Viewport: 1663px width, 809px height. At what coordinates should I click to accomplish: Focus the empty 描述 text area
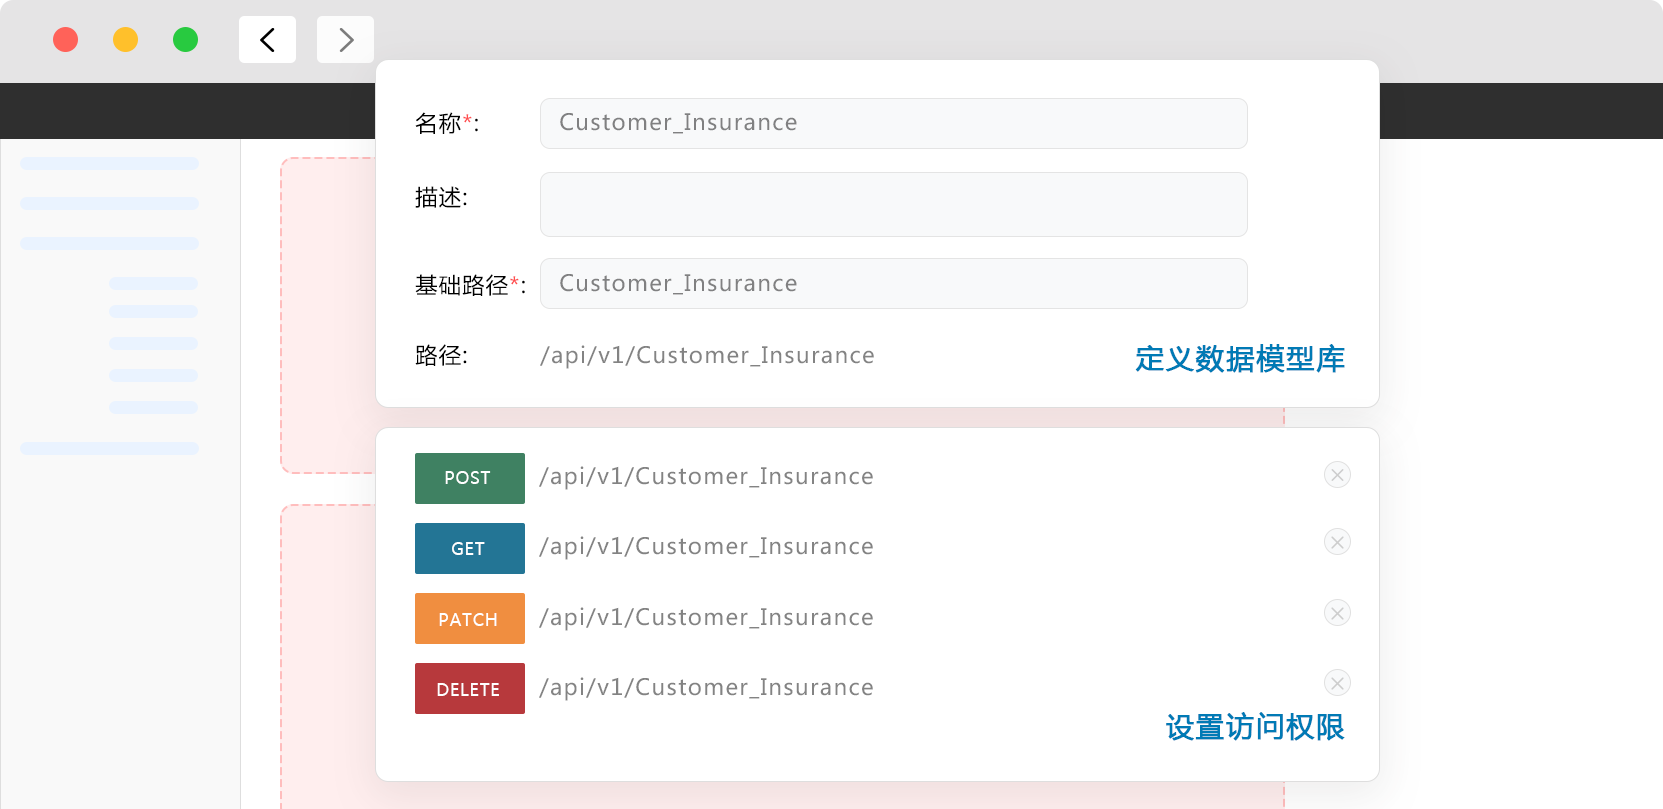click(x=894, y=204)
